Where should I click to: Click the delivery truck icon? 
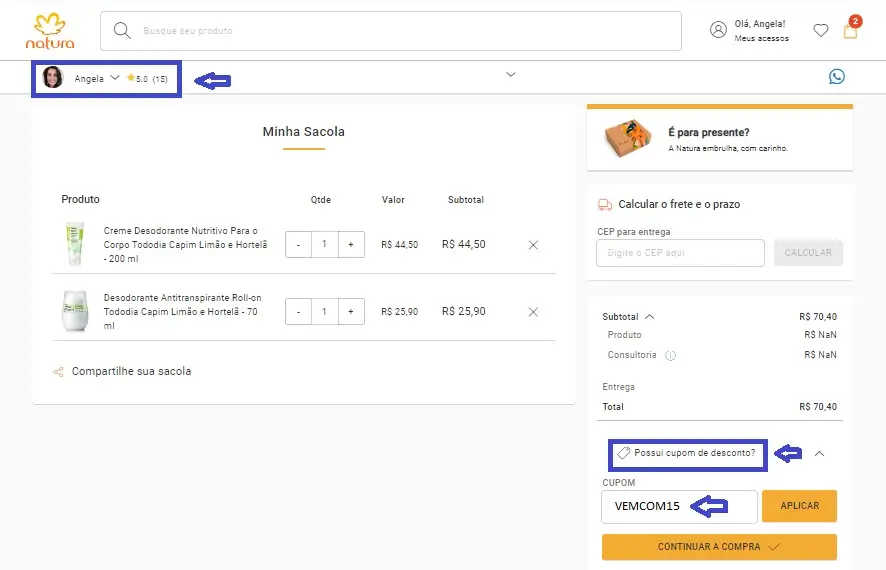pos(605,204)
